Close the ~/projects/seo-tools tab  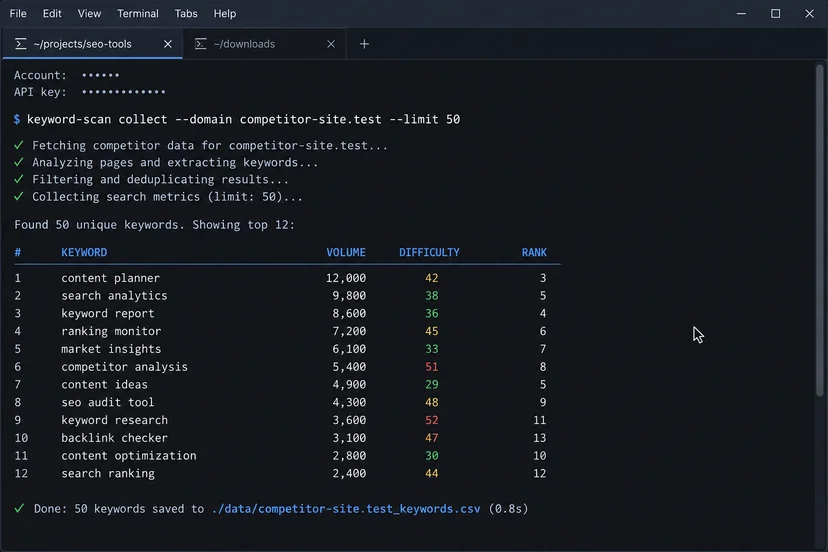click(x=168, y=44)
